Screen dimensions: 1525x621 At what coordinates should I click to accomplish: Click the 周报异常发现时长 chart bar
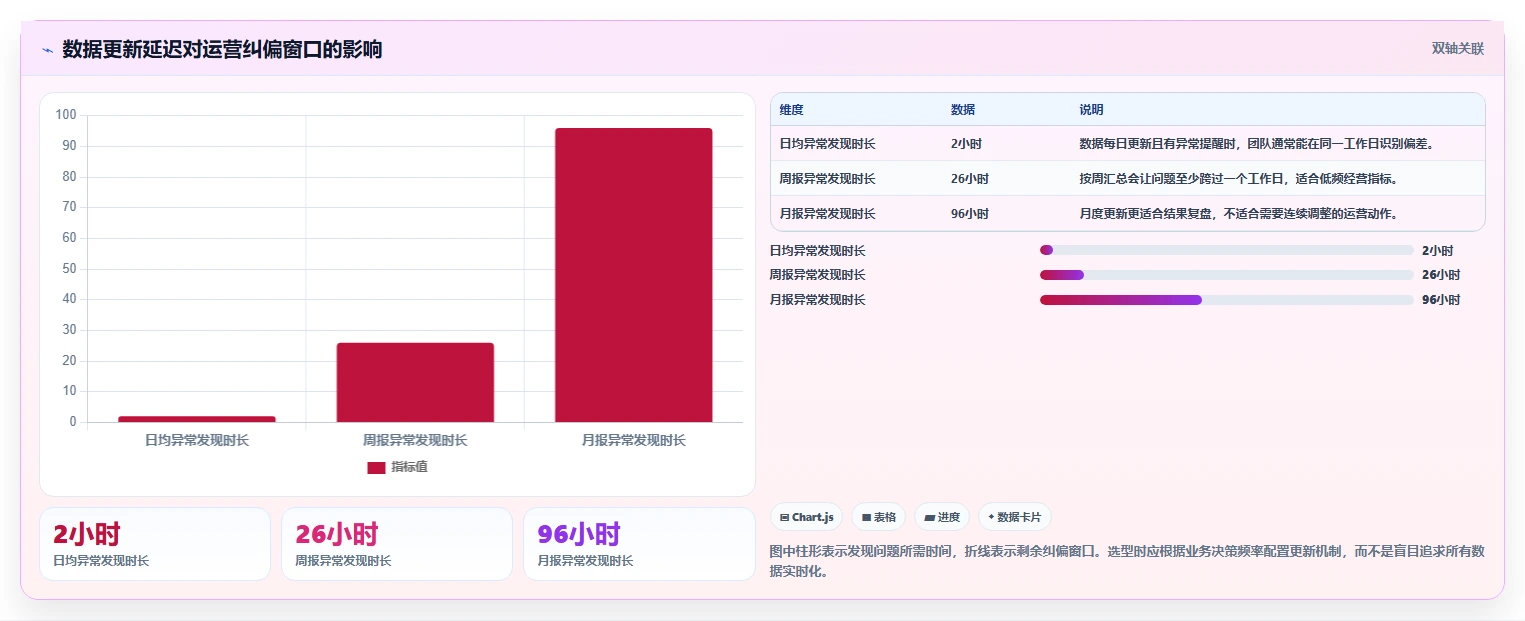pos(415,382)
